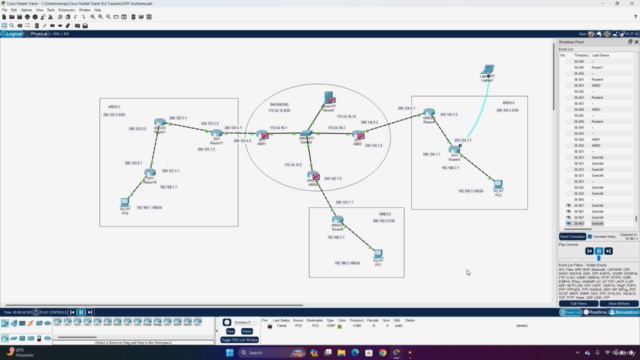Switch to Logical workspace tab
The height and width of the screenshot is (360, 640).
click(12, 34)
